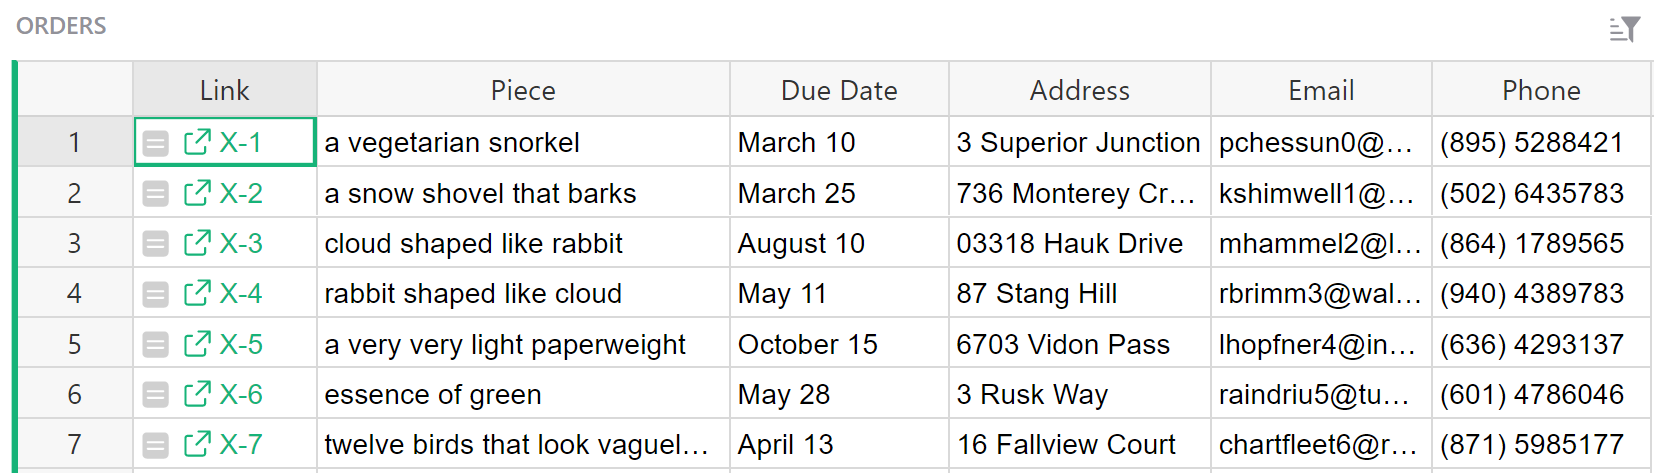
Task: Select the Address column header
Action: click(1080, 90)
